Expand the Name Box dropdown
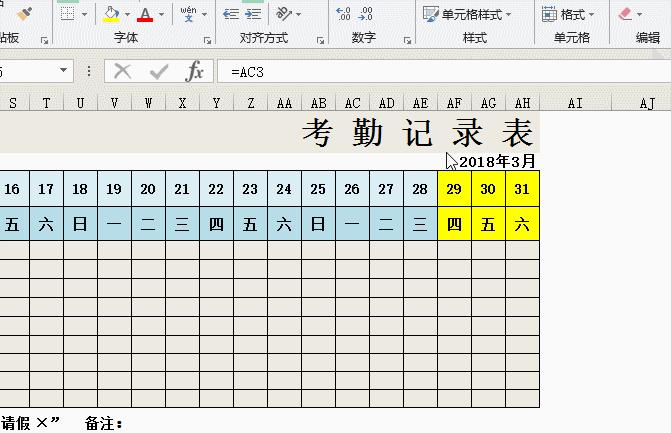 click(x=63, y=70)
